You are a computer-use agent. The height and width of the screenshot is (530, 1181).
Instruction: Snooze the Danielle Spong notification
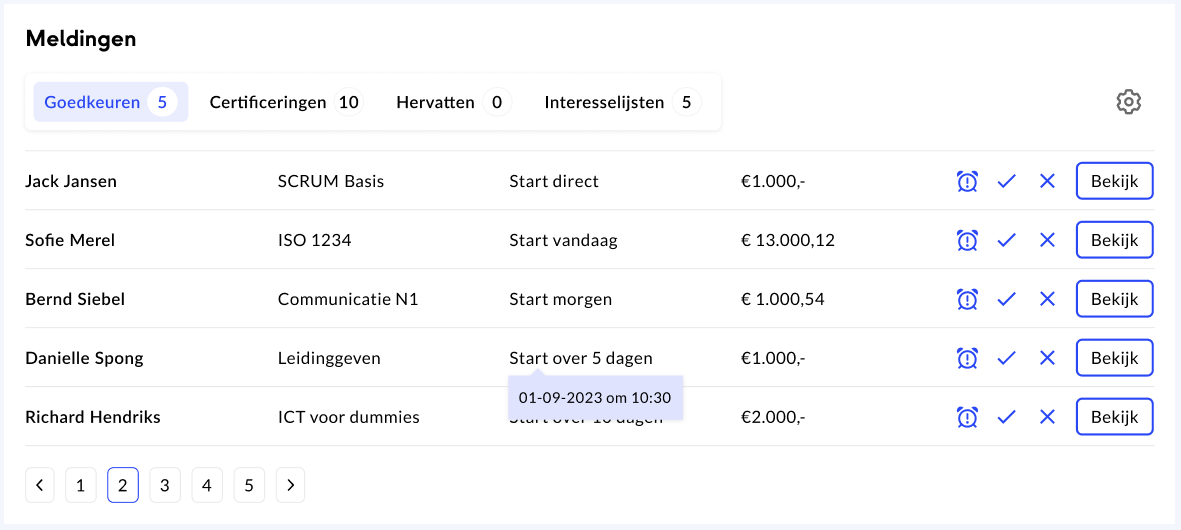click(x=967, y=358)
